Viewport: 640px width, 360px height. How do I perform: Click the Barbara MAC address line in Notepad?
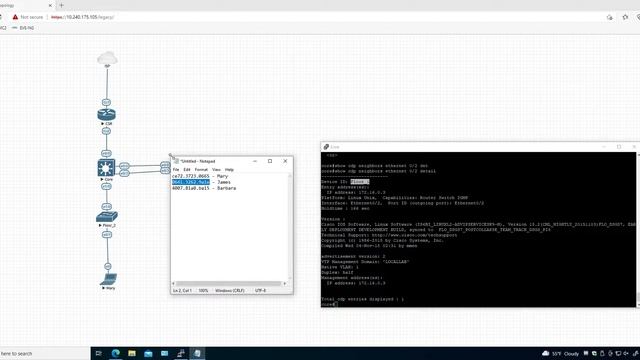click(204, 188)
